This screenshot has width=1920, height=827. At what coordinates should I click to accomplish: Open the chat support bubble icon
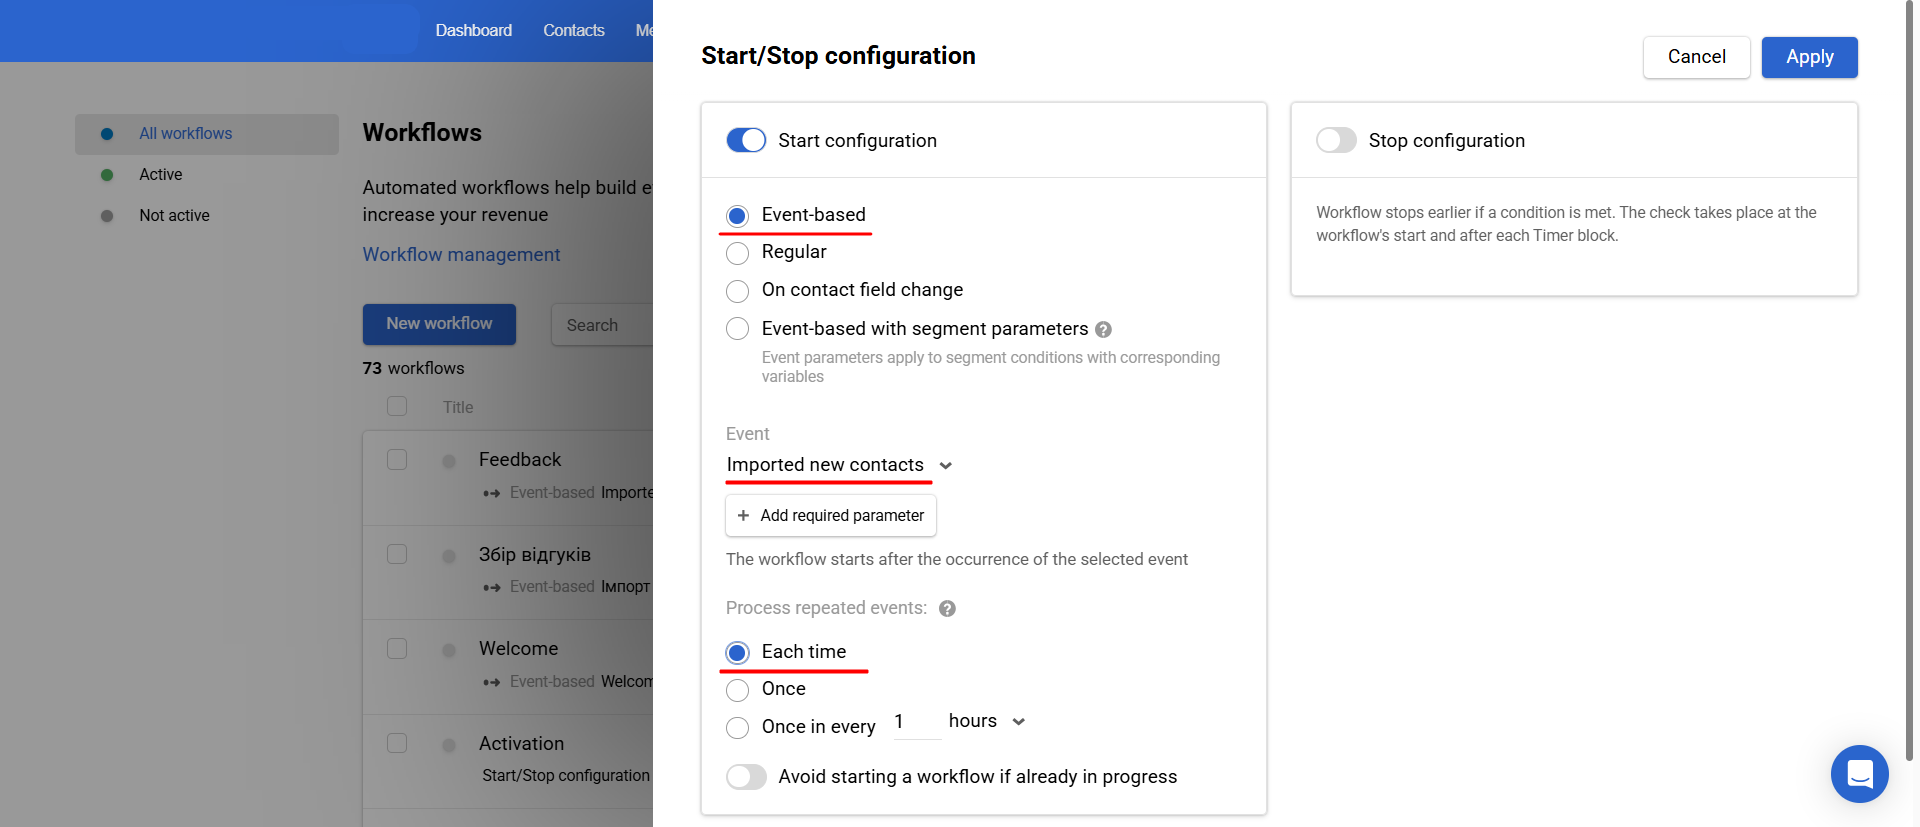pos(1859,773)
